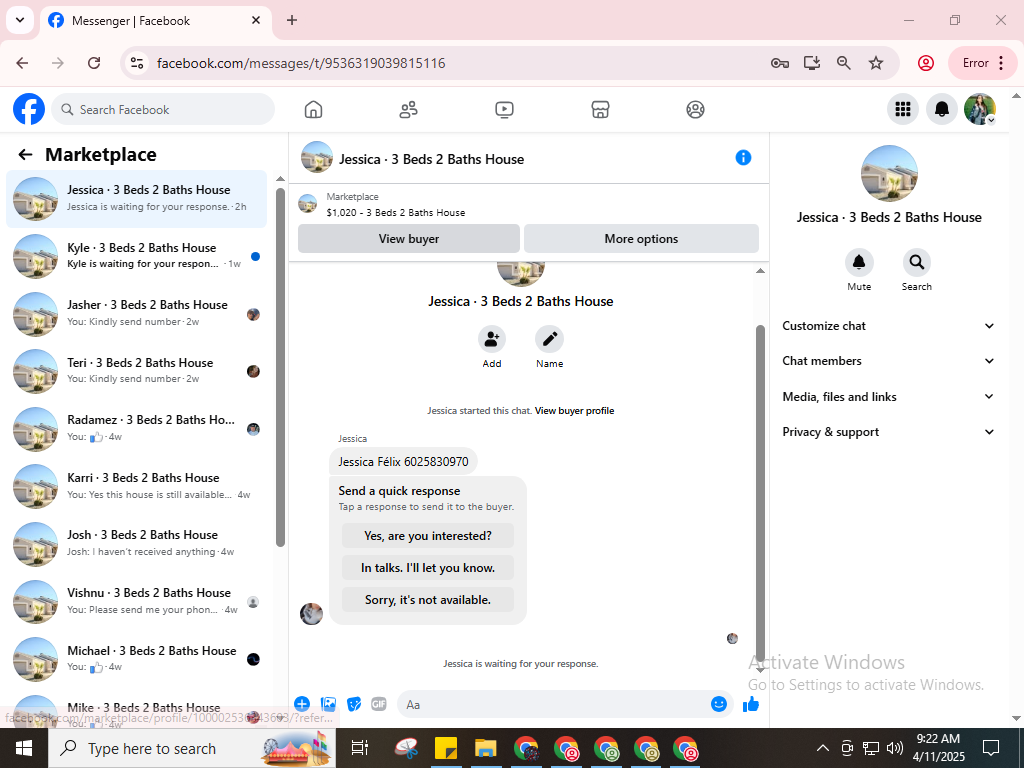The width and height of the screenshot is (1024, 768).
Task: Open View buyer profile link
Action: (575, 411)
